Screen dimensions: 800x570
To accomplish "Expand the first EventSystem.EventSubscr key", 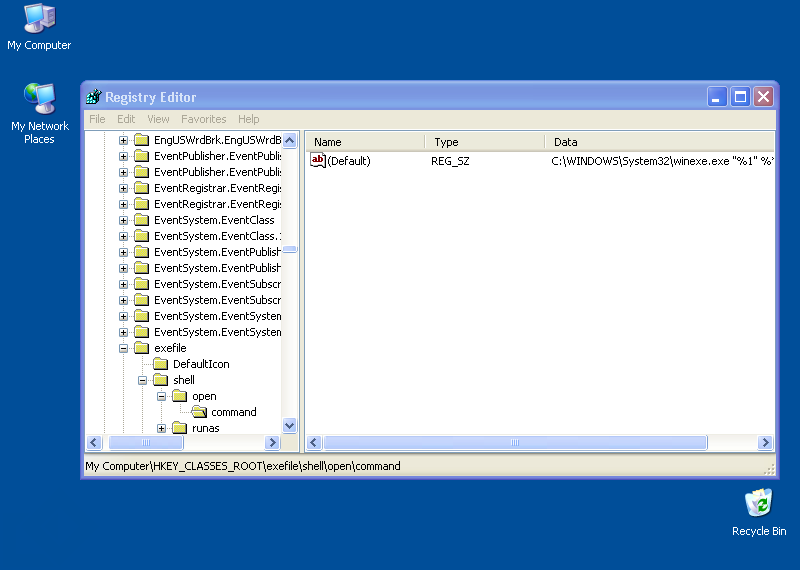I will (123, 284).
